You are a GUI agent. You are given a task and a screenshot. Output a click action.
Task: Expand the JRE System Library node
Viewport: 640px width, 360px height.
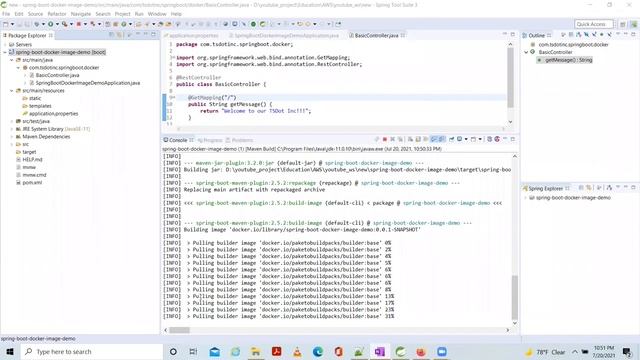(x=12, y=129)
